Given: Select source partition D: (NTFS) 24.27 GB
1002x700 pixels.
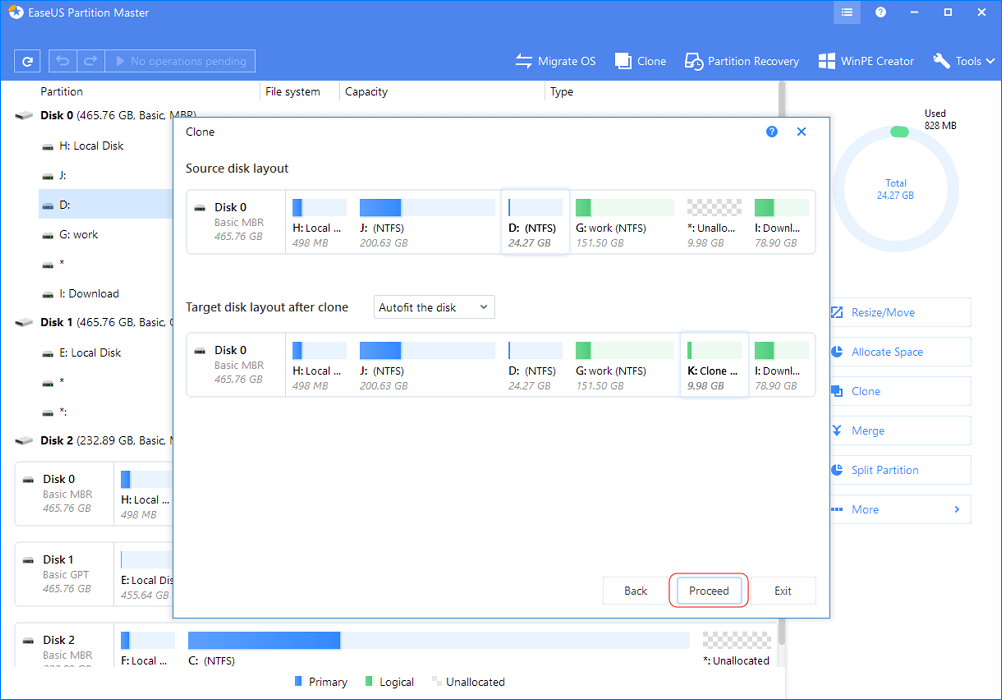Looking at the screenshot, I should click(x=535, y=222).
